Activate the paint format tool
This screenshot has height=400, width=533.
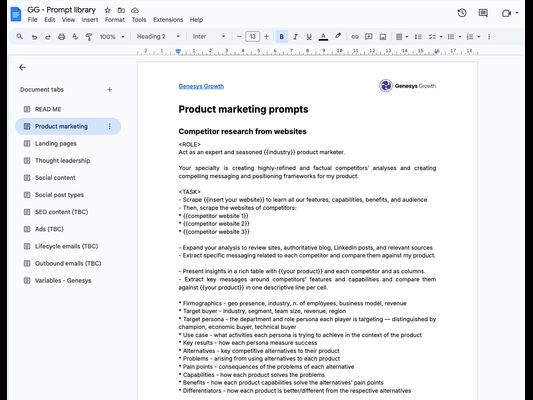point(89,37)
